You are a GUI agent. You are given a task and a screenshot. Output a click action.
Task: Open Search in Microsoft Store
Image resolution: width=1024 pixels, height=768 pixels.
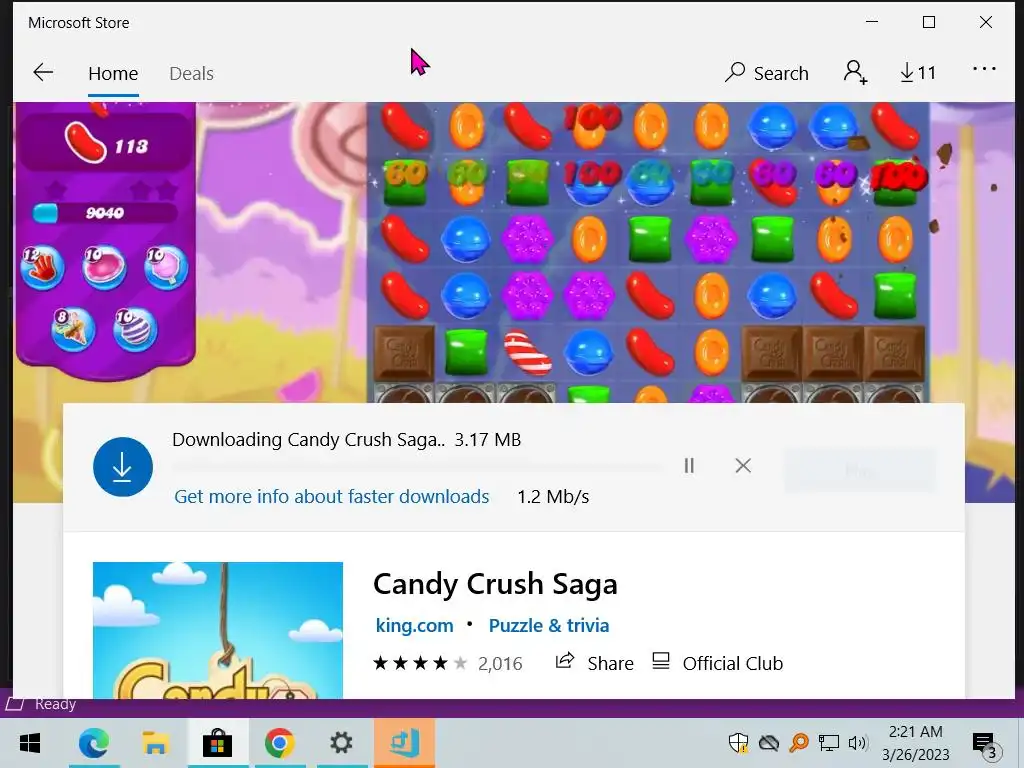(767, 72)
